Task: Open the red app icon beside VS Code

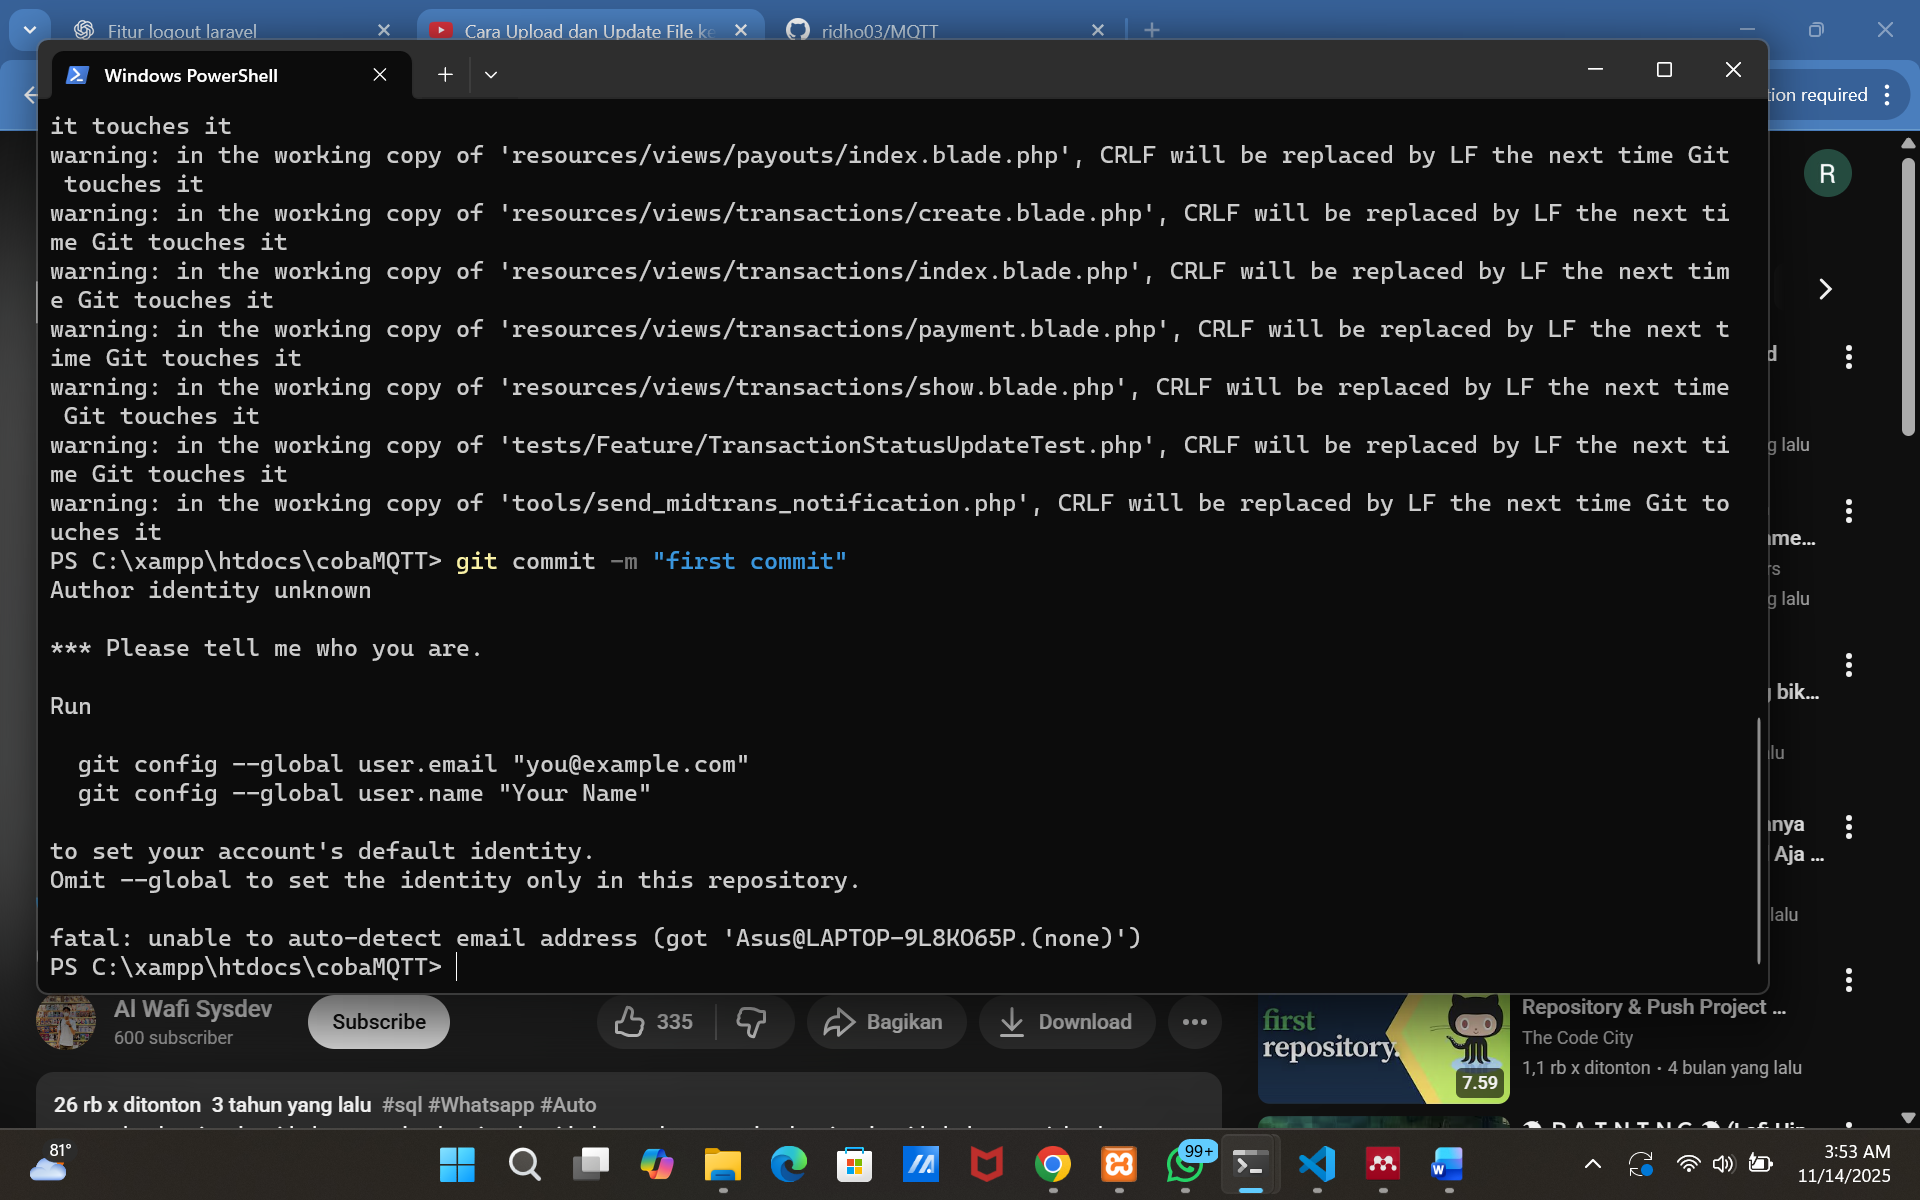Action: point(1383,1165)
